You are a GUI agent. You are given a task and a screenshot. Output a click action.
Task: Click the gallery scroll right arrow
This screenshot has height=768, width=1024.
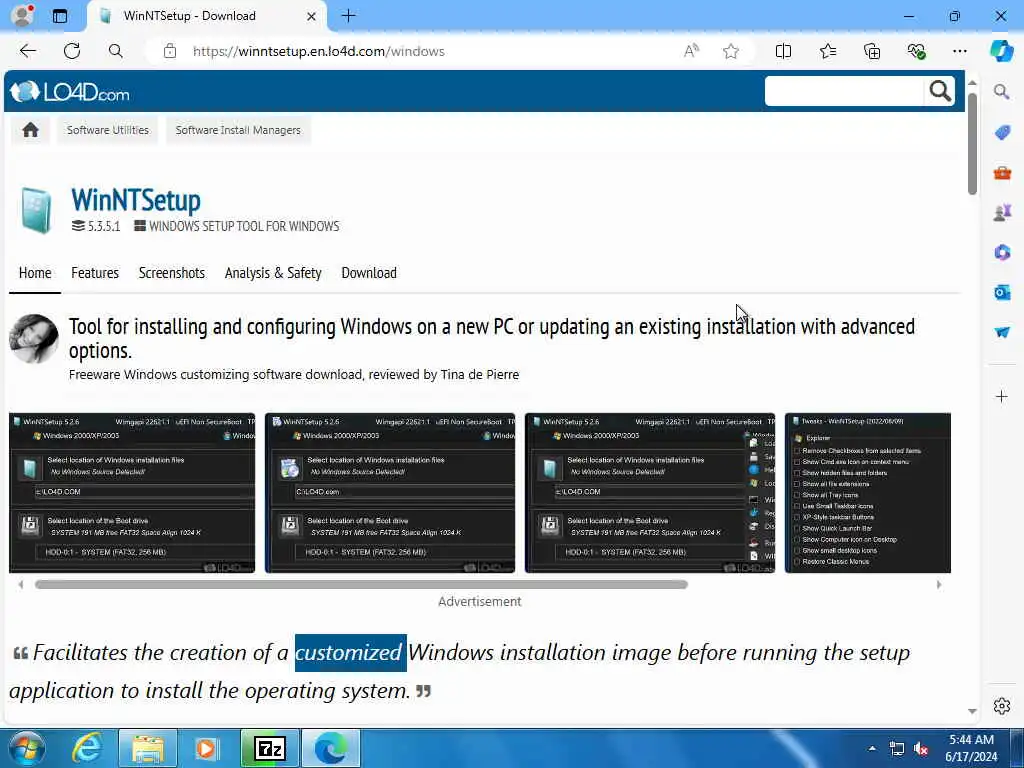(939, 584)
